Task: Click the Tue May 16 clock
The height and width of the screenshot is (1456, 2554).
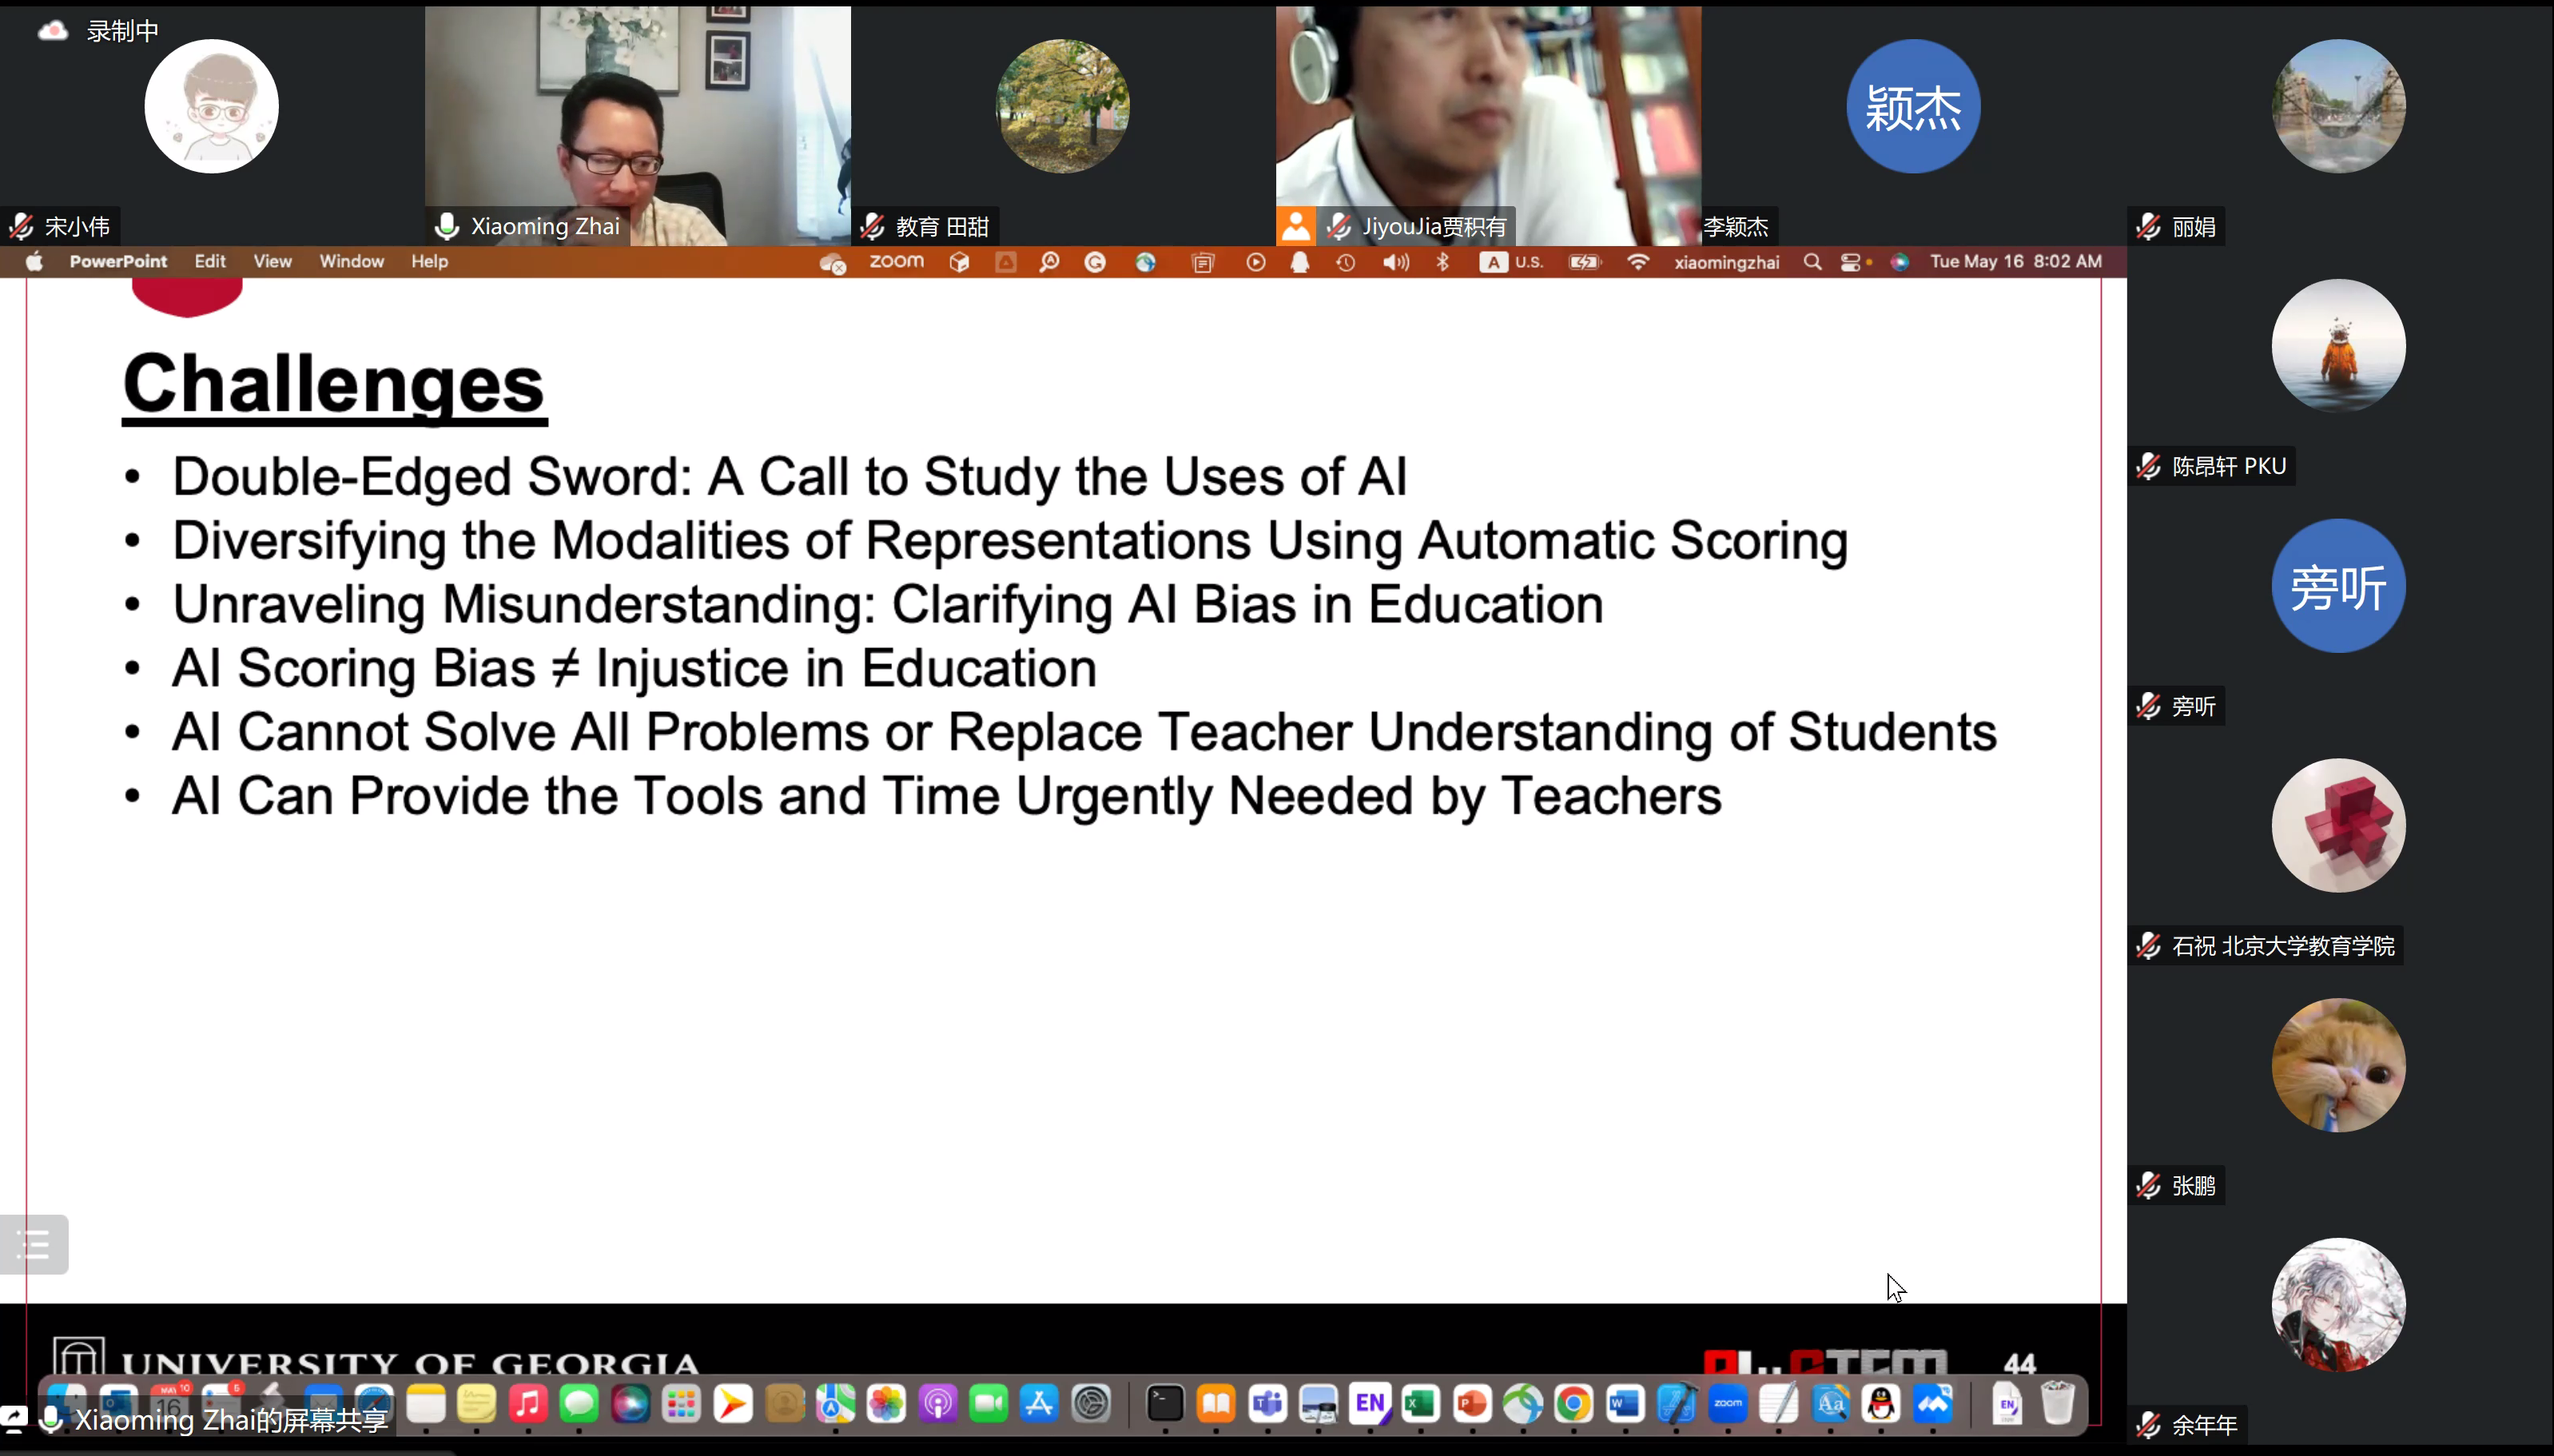Action: [x=2015, y=262]
